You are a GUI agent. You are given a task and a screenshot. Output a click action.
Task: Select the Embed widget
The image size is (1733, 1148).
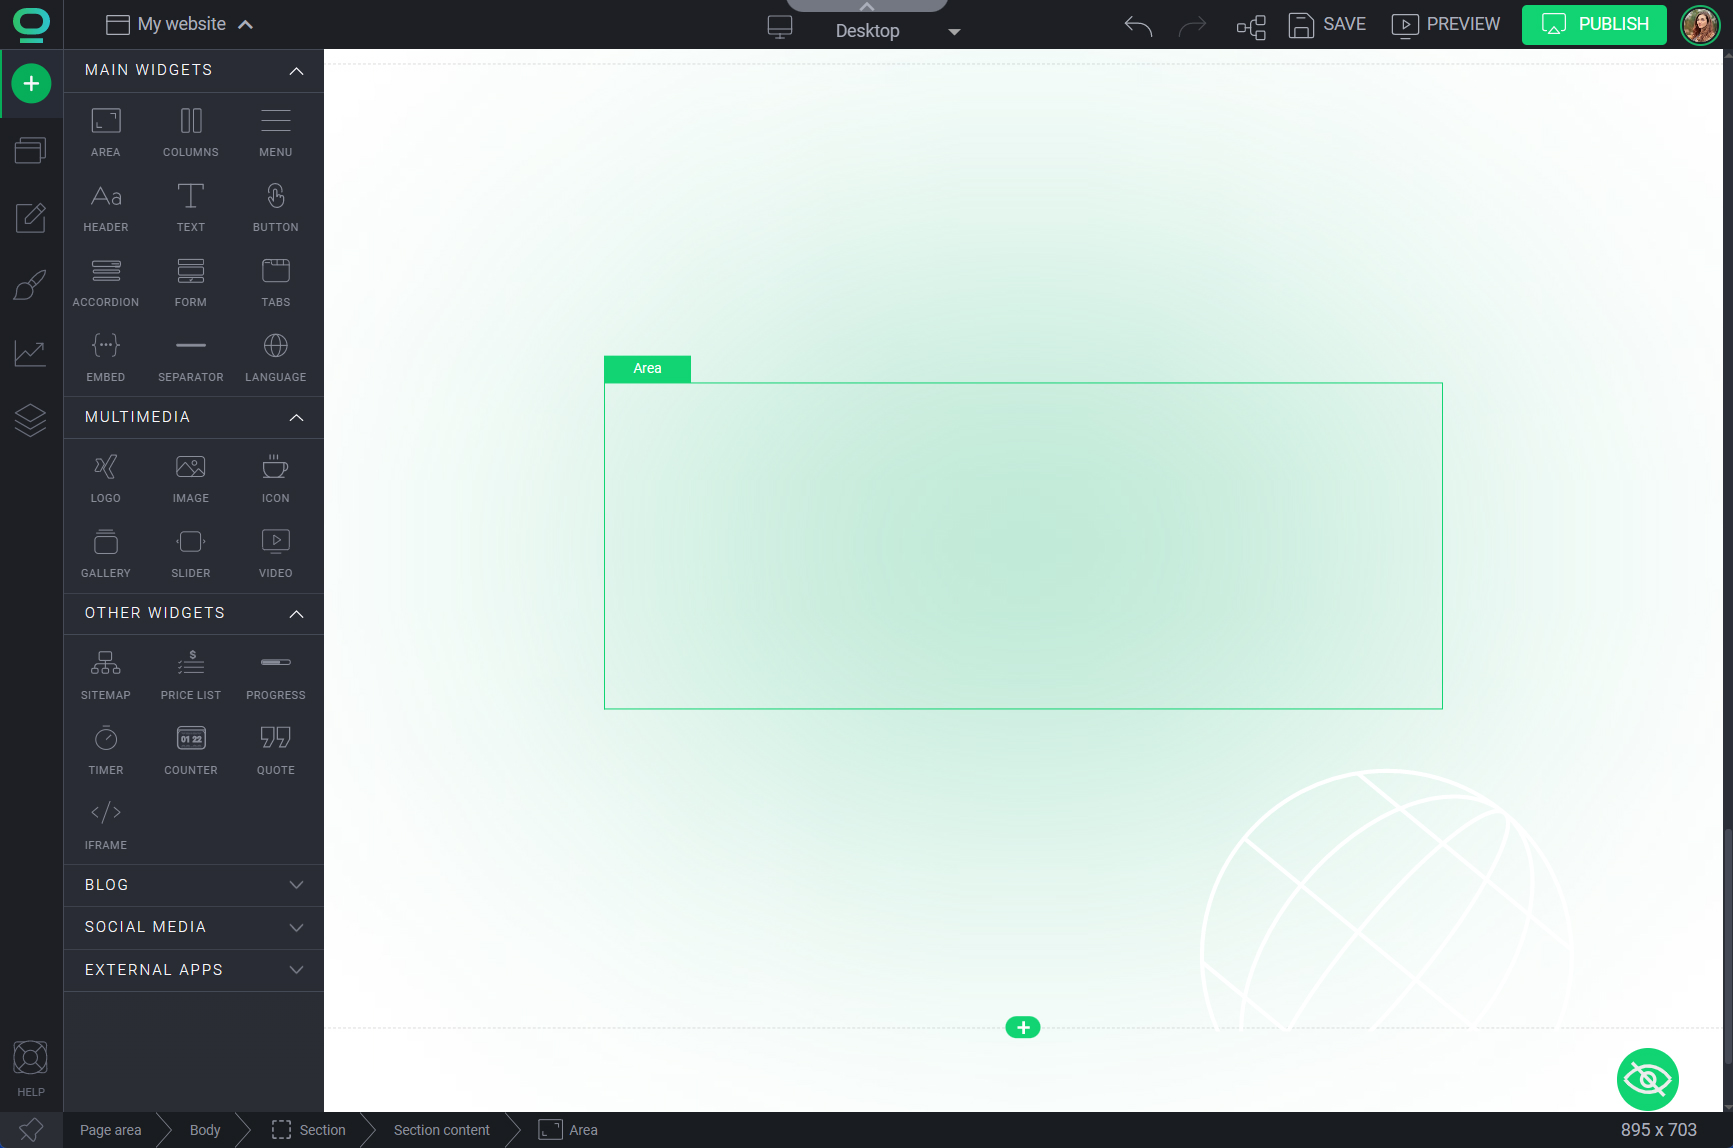click(106, 357)
